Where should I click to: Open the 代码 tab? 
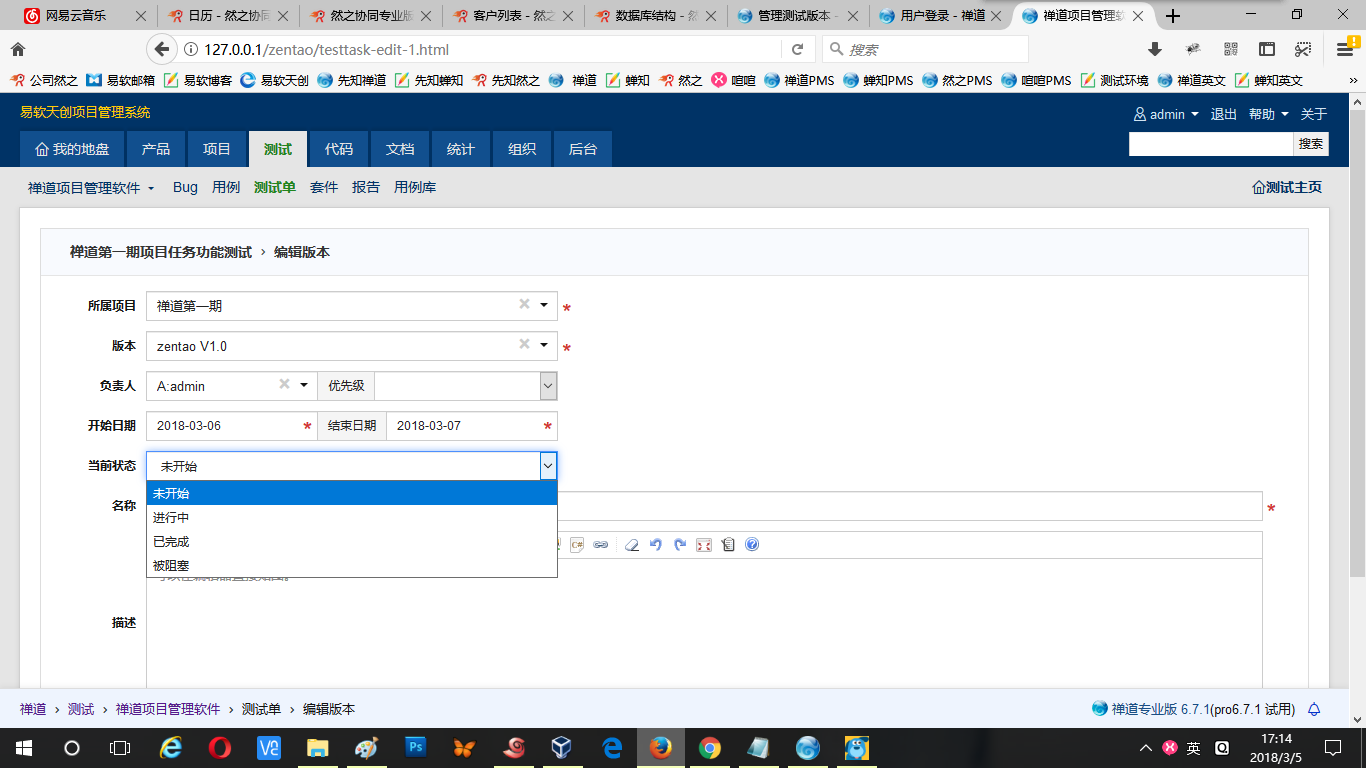click(x=339, y=149)
